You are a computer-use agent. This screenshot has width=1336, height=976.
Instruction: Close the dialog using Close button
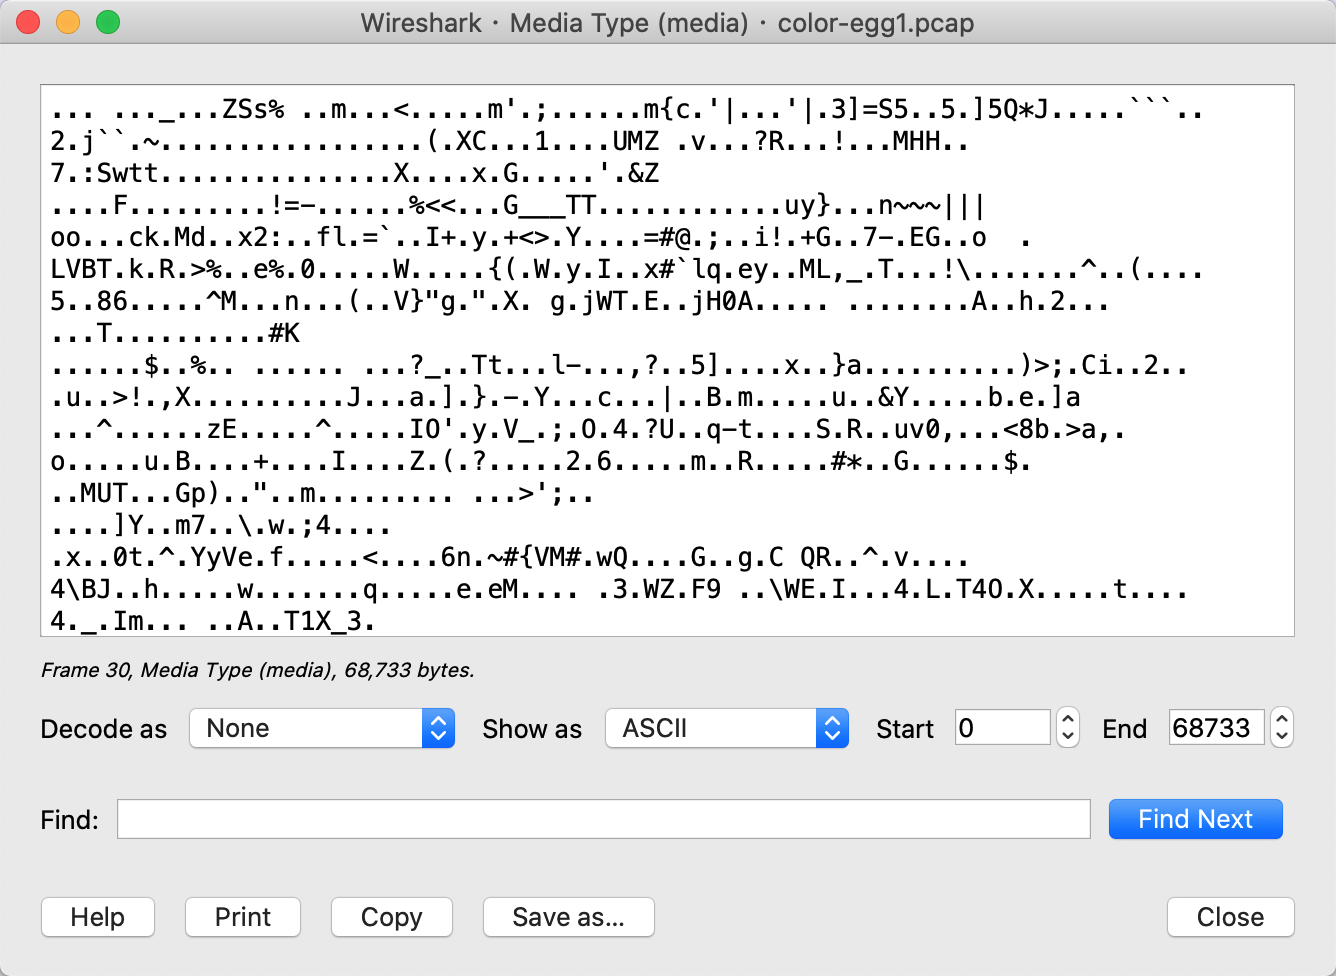pyautogui.click(x=1230, y=917)
